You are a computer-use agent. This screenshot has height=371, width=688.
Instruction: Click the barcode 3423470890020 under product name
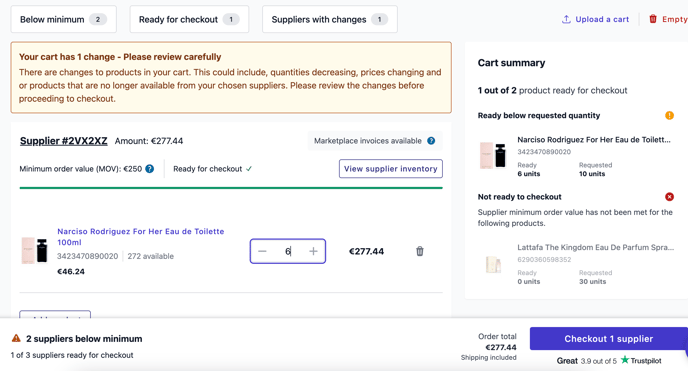tap(88, 256)
